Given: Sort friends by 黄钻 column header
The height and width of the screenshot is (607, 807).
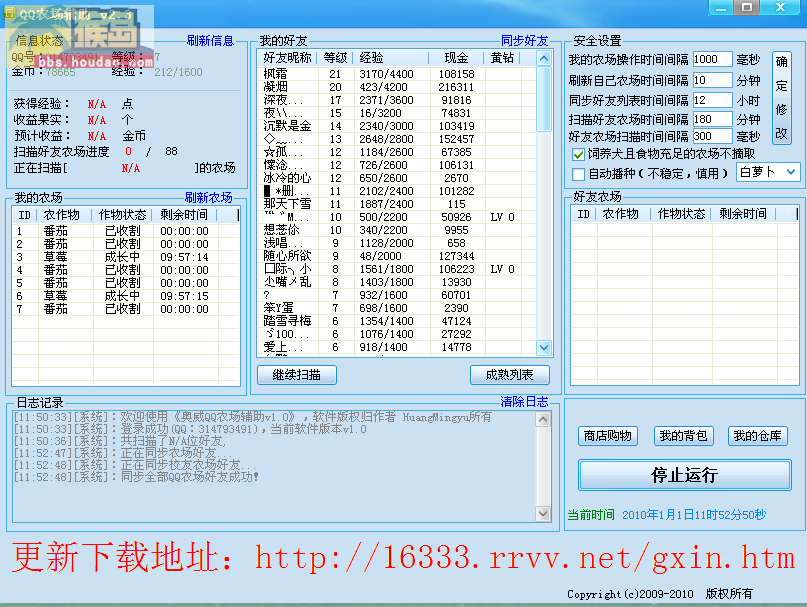Looking at the screenshot, I should tap(502, 58).
